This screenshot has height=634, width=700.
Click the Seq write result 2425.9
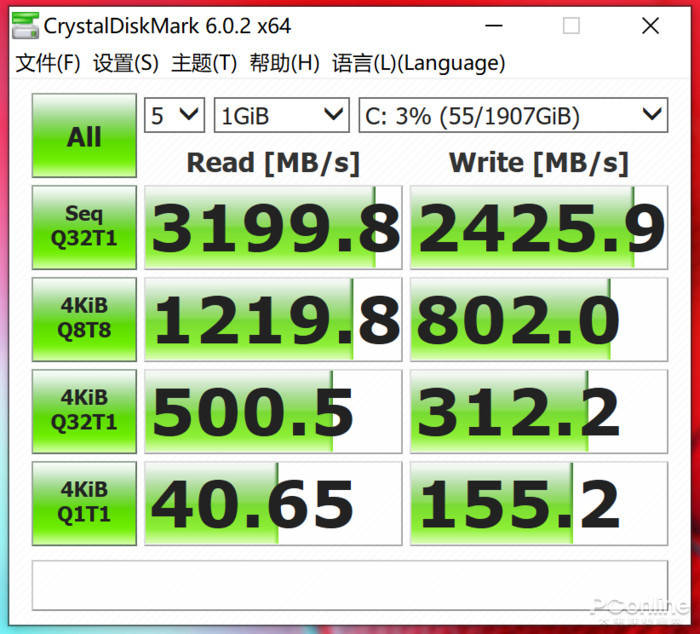pyautogui.click(x=539, y=227)
